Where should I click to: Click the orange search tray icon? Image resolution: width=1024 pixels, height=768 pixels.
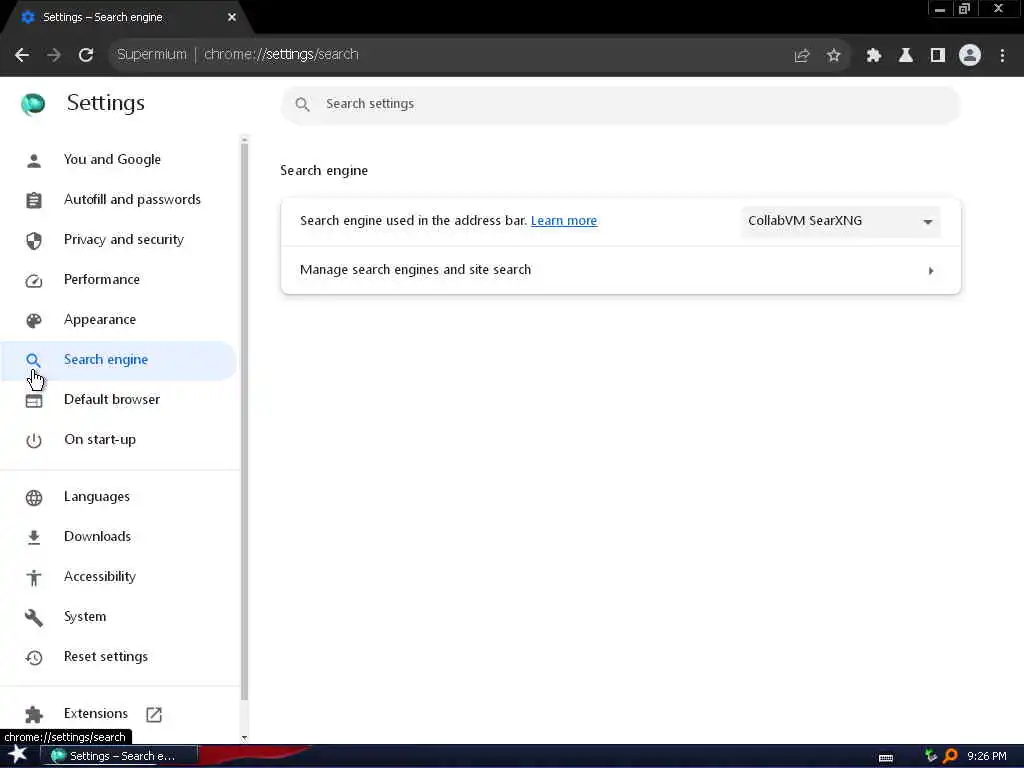pyautogui.click(x=950, y=756)
